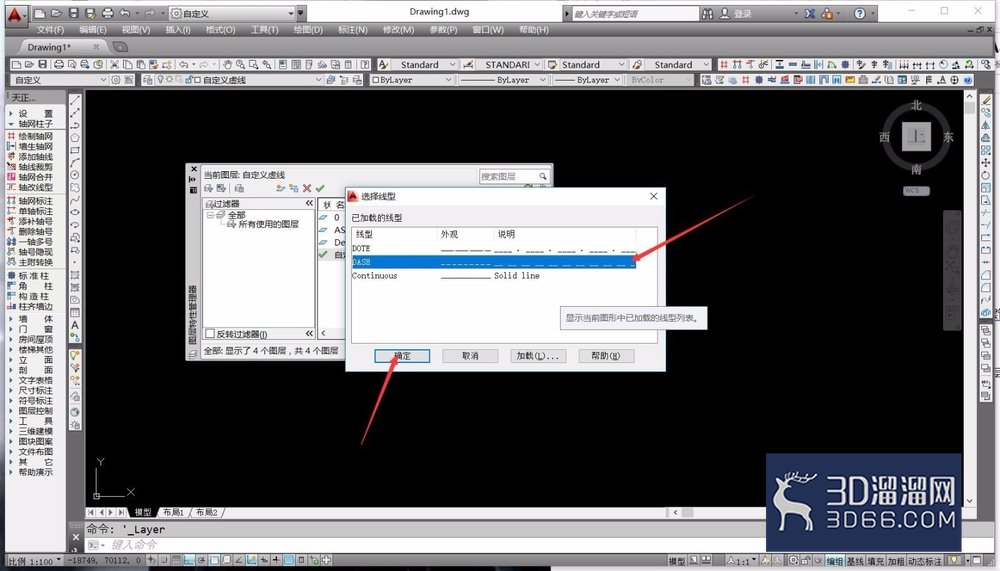Check the Invert filter checkbox

[209, 334]
